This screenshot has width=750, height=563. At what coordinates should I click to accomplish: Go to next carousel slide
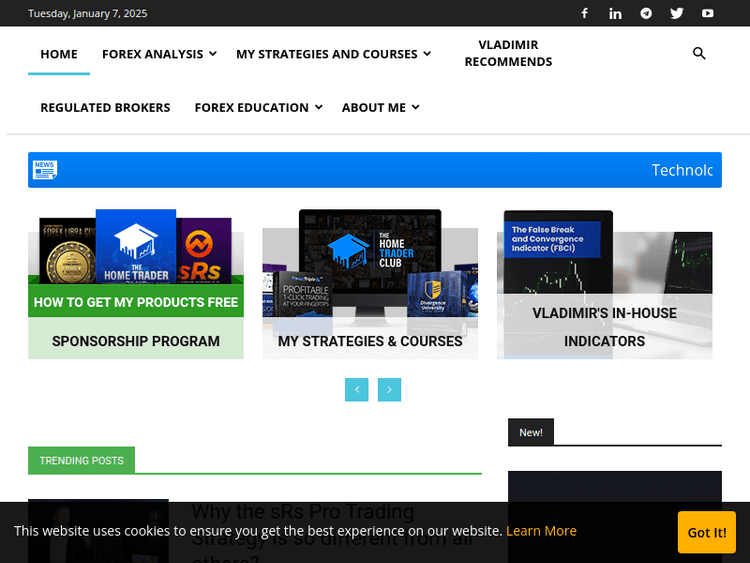coord(389,389)
